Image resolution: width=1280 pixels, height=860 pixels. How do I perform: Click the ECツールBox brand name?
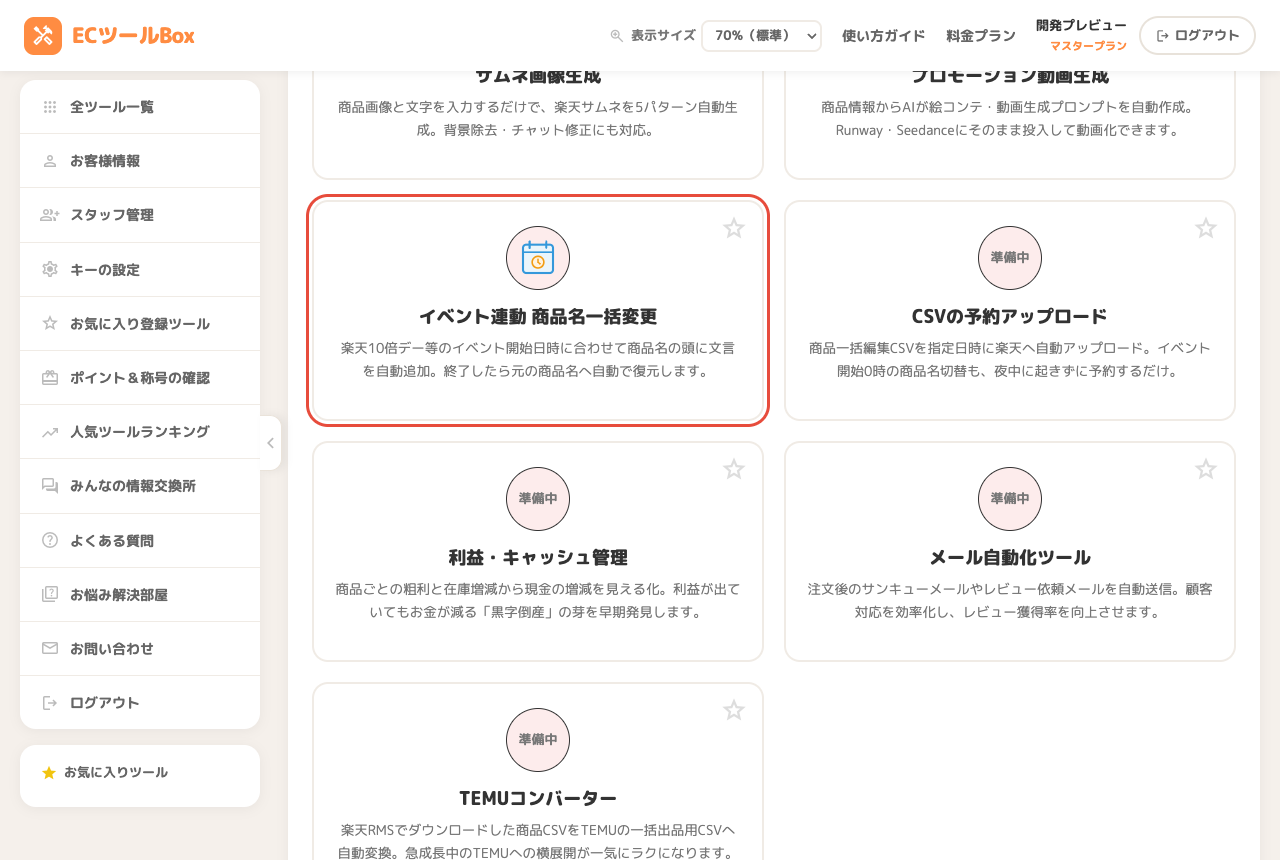(x=133, y=36)
